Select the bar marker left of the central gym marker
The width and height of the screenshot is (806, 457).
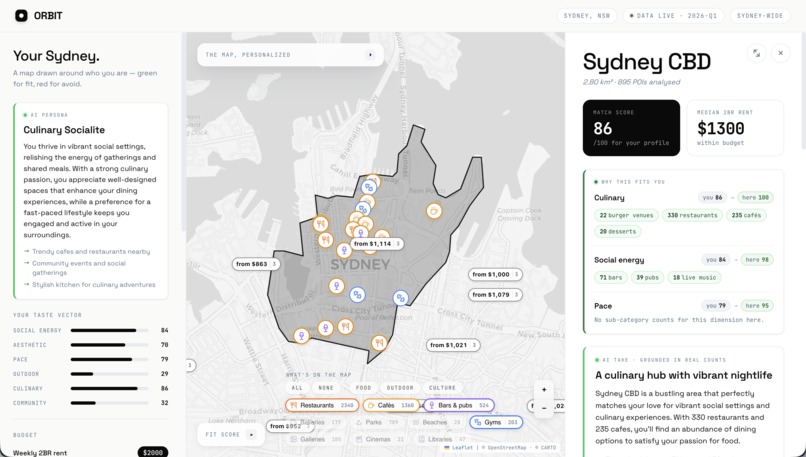(x=336, y=285)
